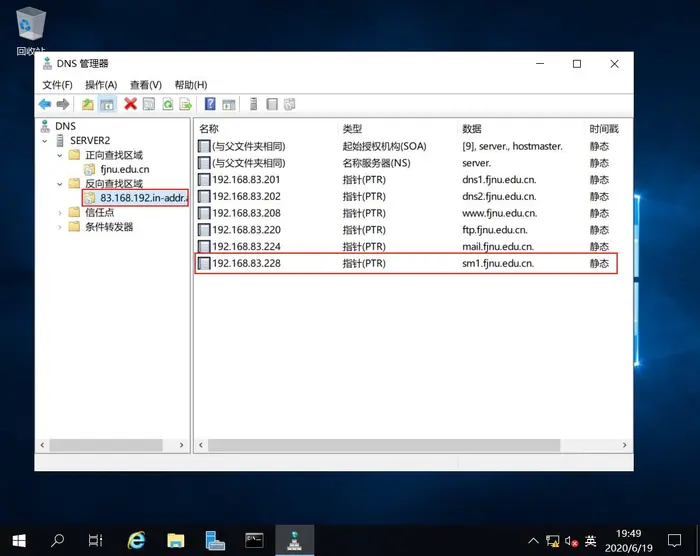Click left arrow of records pane scrollbar
The height and width of the screenshot is (556, 700).
click(x=201, y=445)
